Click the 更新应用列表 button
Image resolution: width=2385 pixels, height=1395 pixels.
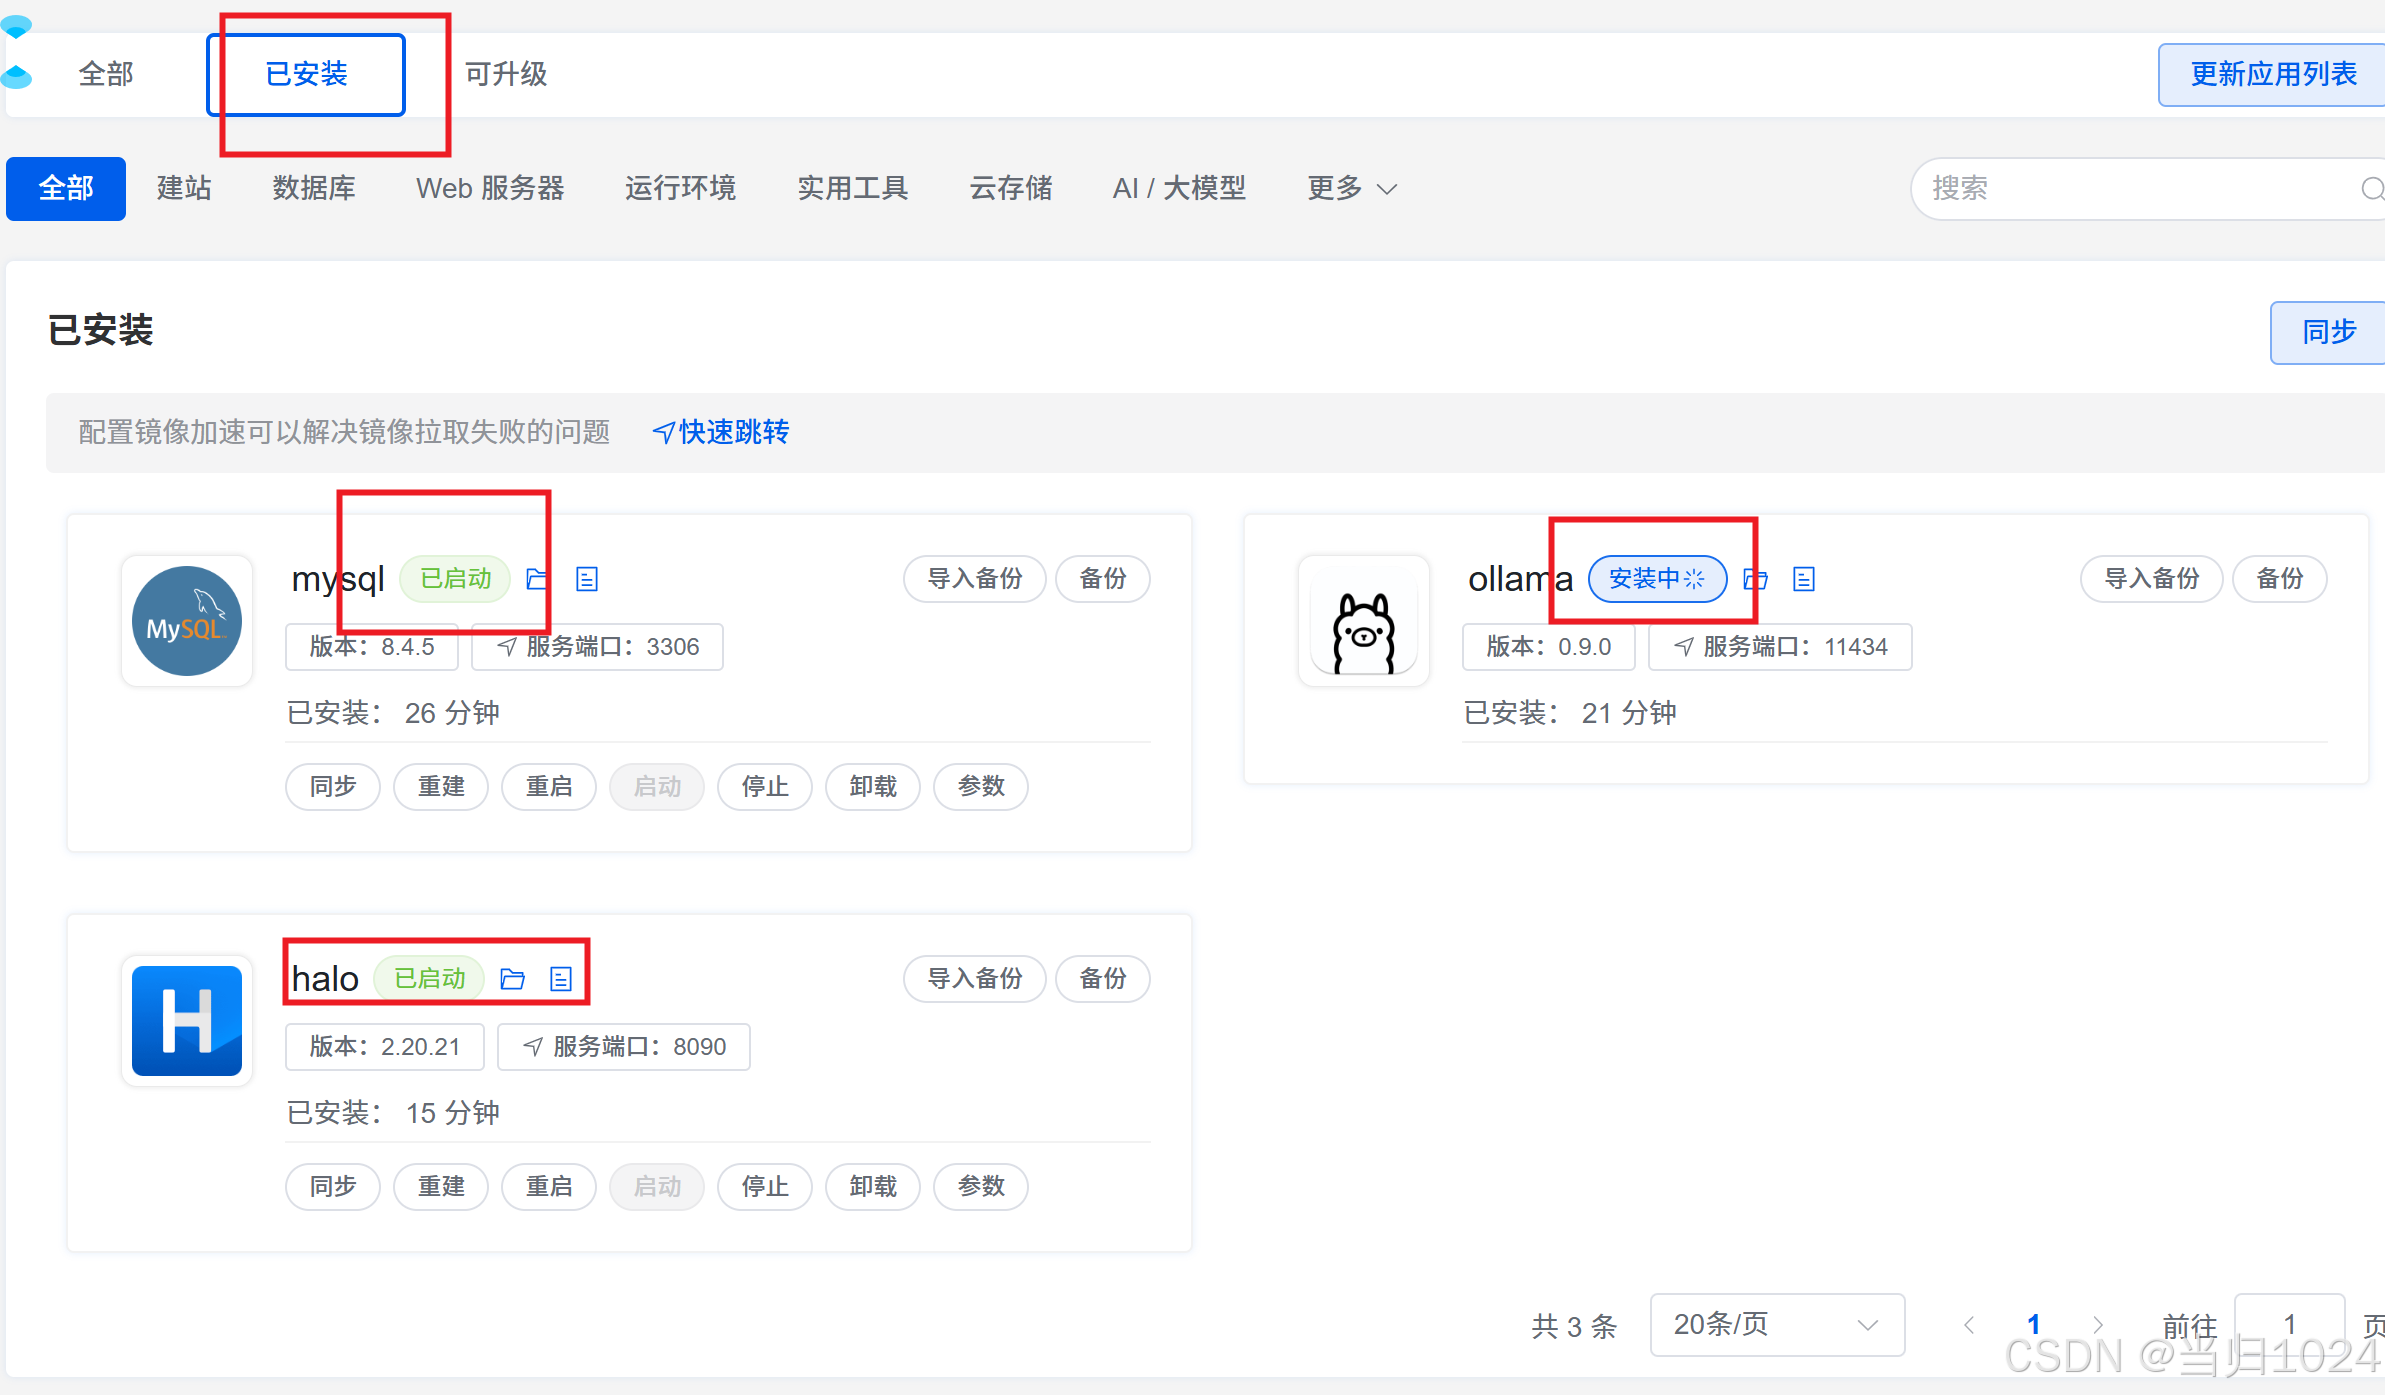(2271, 75)
